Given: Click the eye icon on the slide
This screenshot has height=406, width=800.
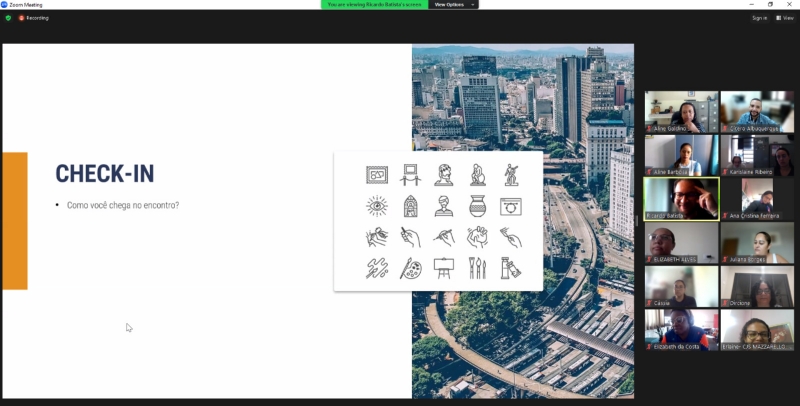Looking at the screenshot, I should click(x=376, y=206).
